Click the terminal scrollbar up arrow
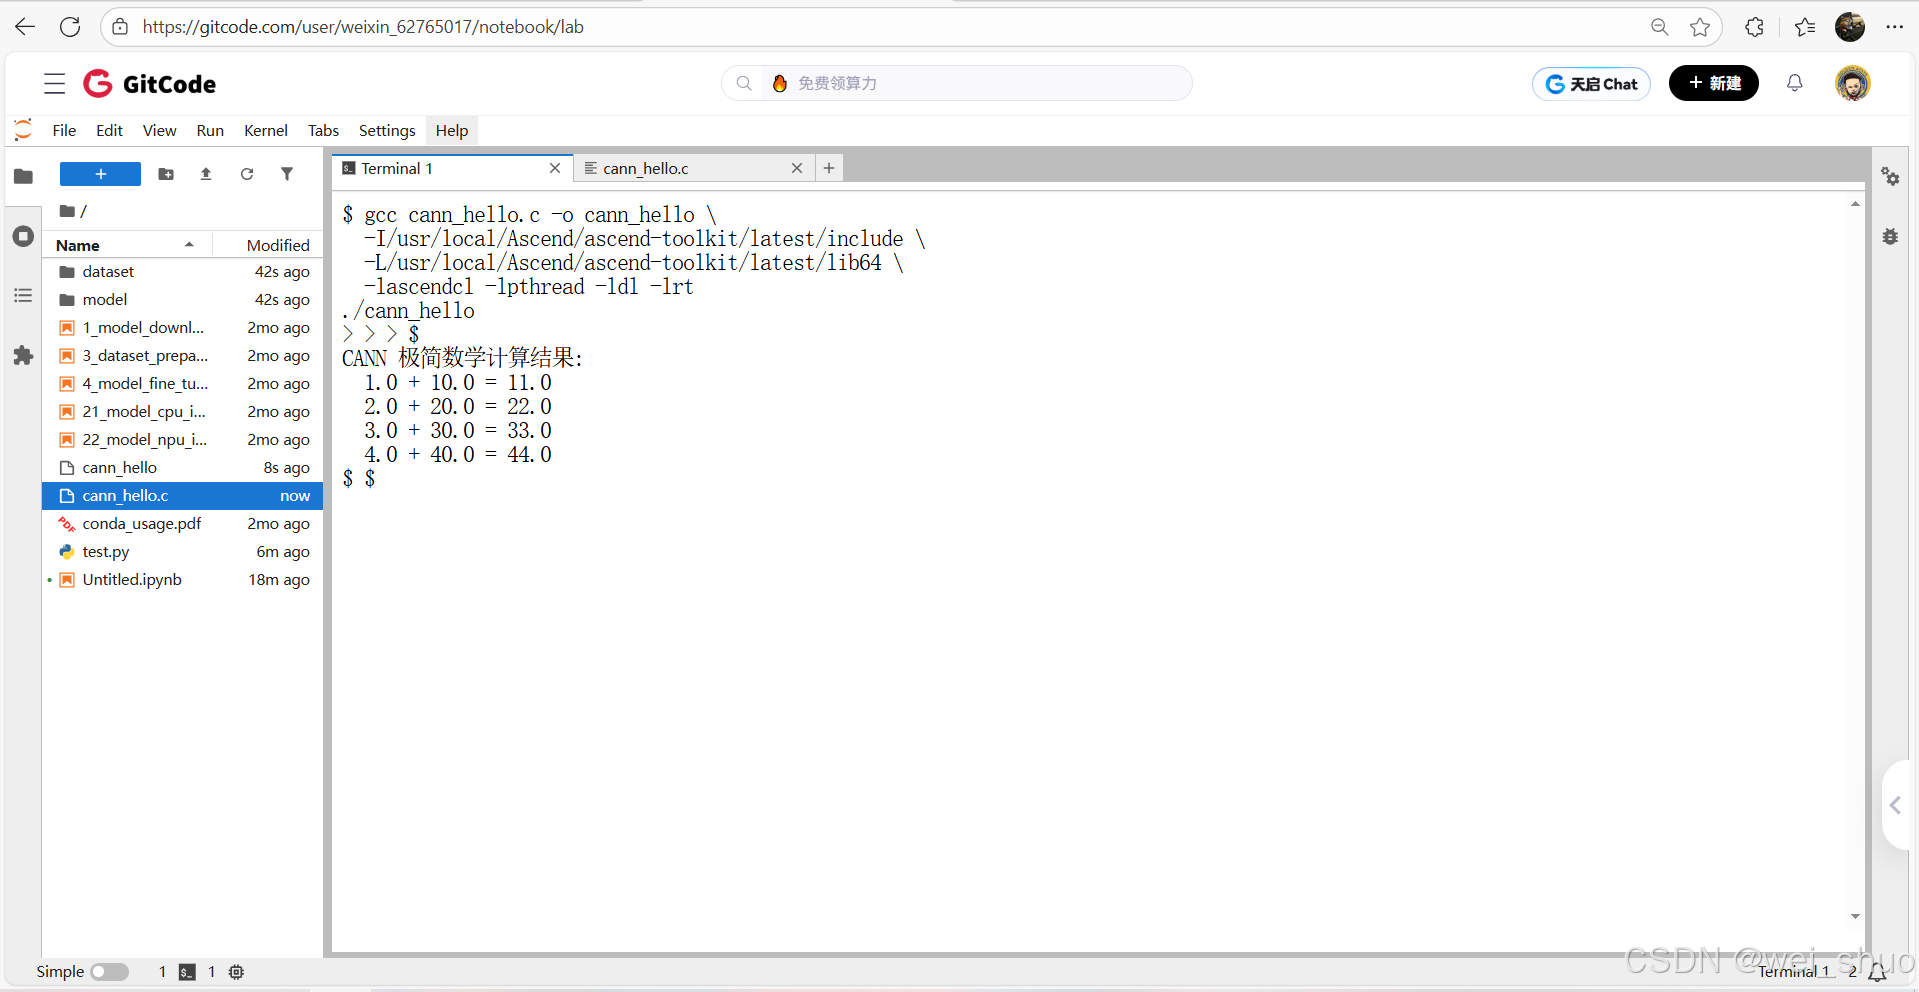1919x992 pixels. point(1855,204)
